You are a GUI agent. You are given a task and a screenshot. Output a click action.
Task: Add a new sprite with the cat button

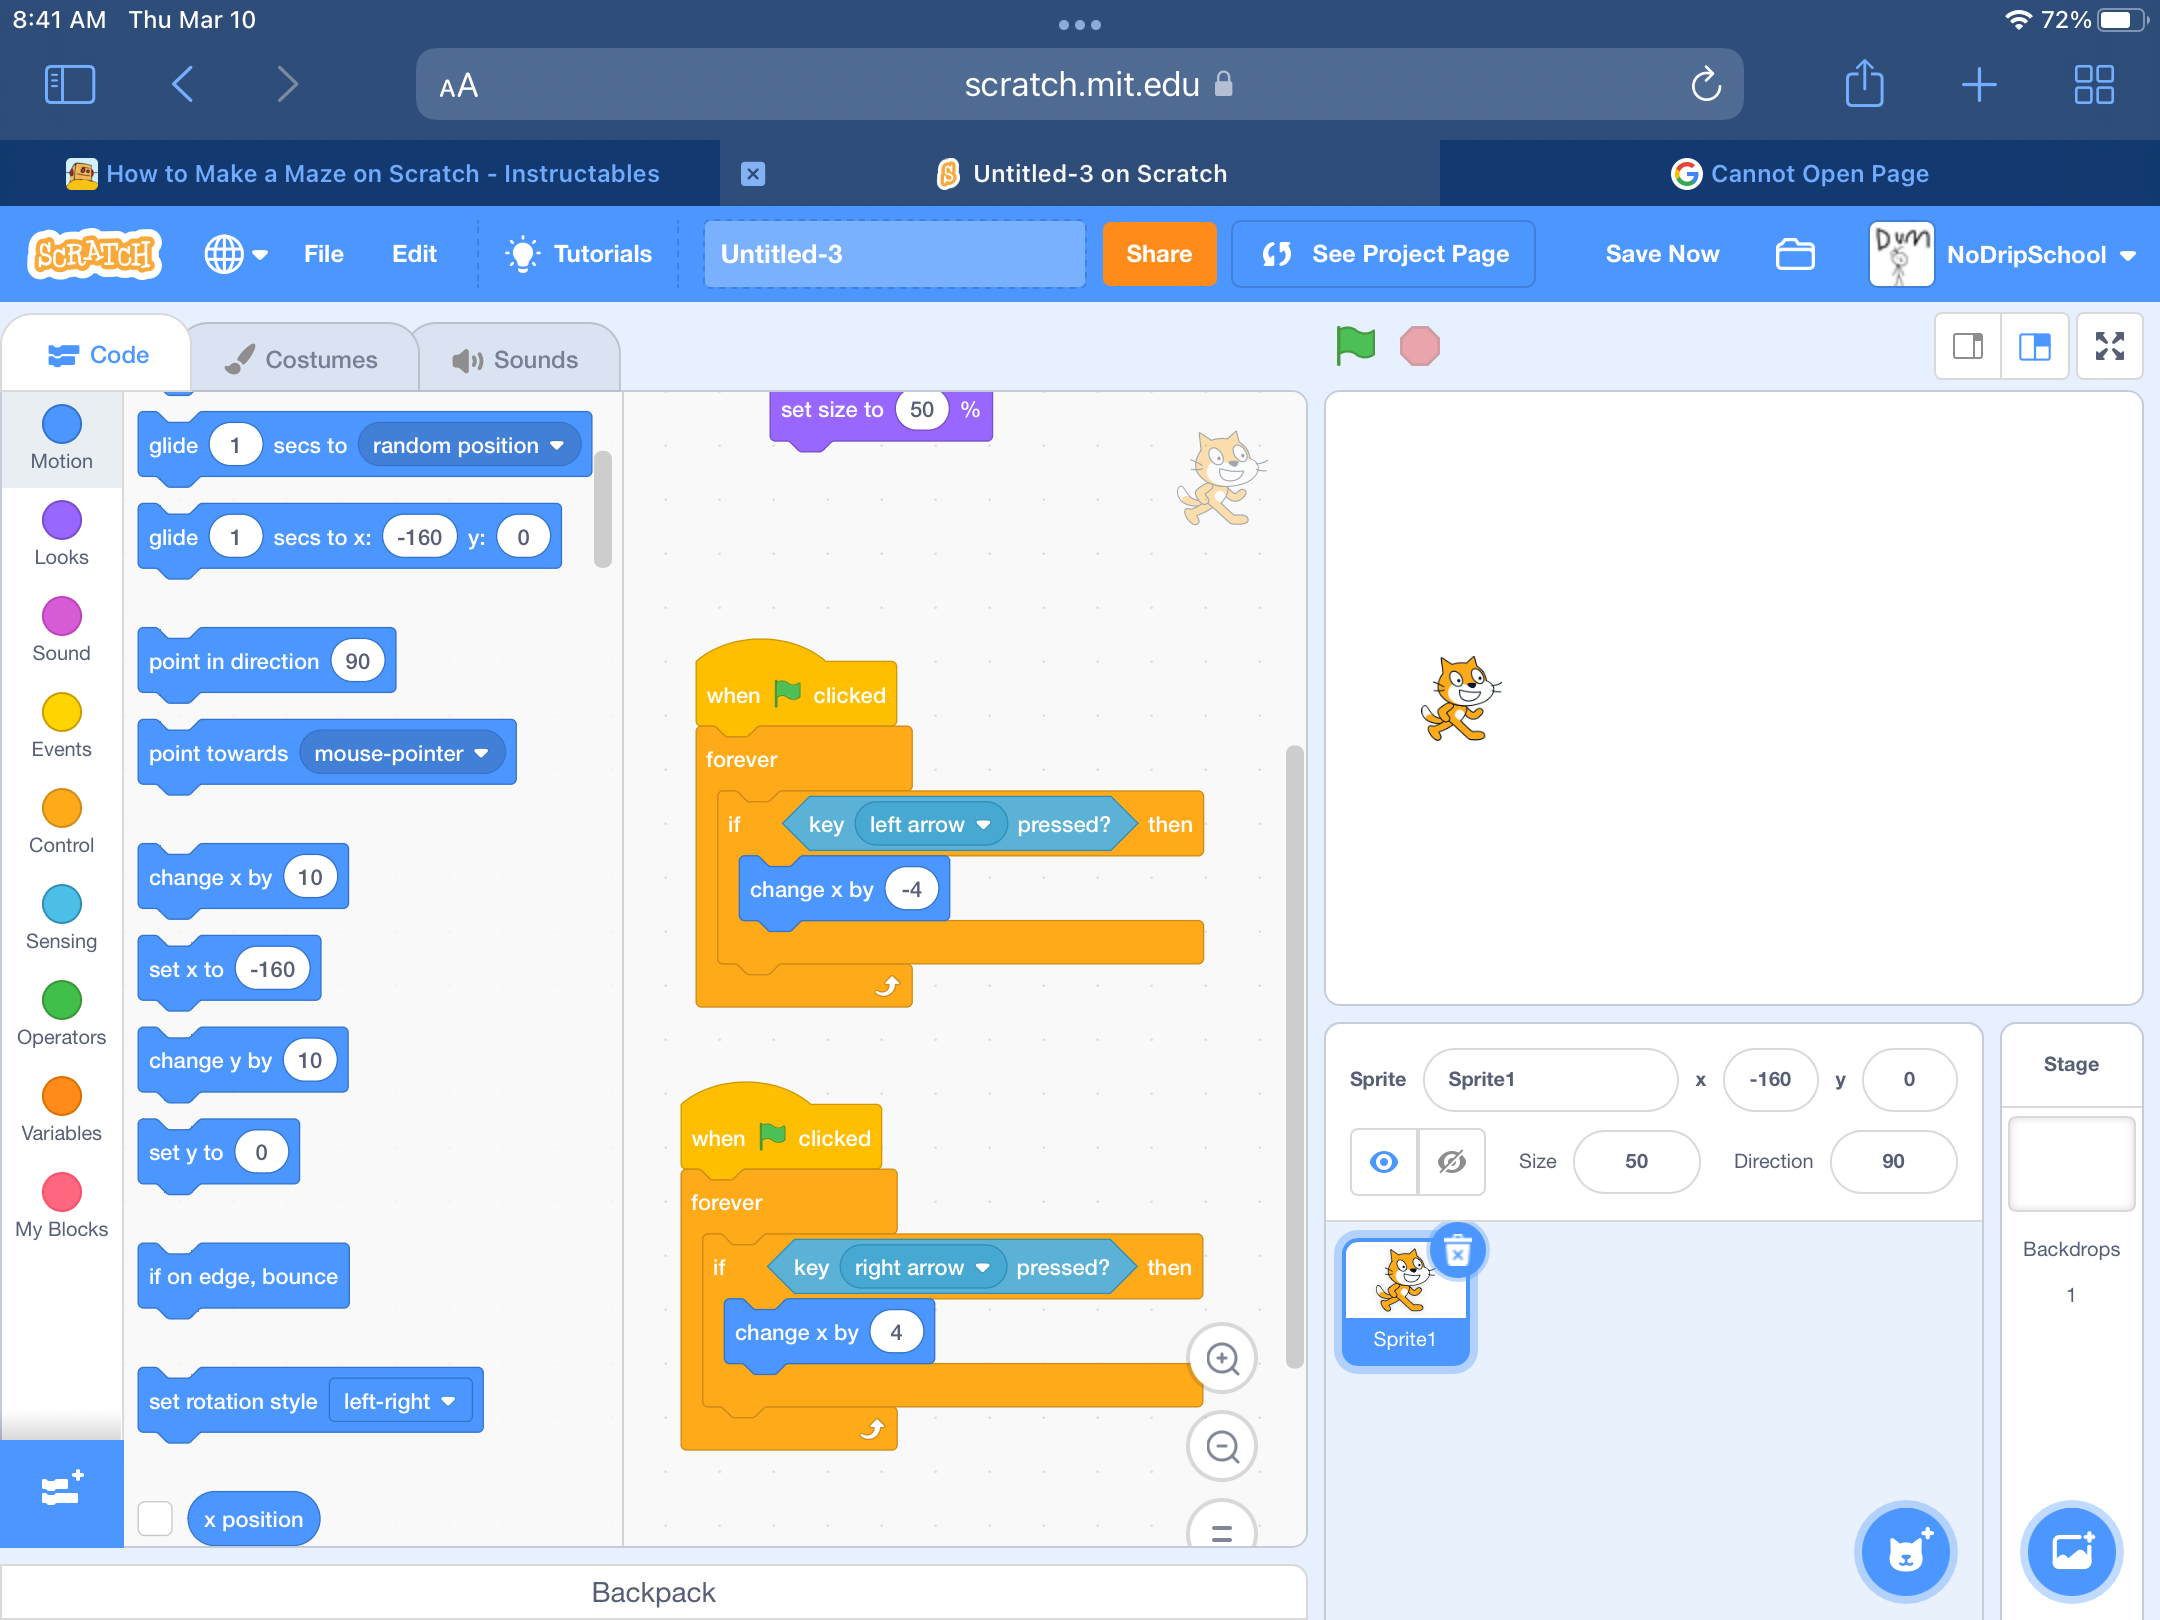tap(1905, 1551)
